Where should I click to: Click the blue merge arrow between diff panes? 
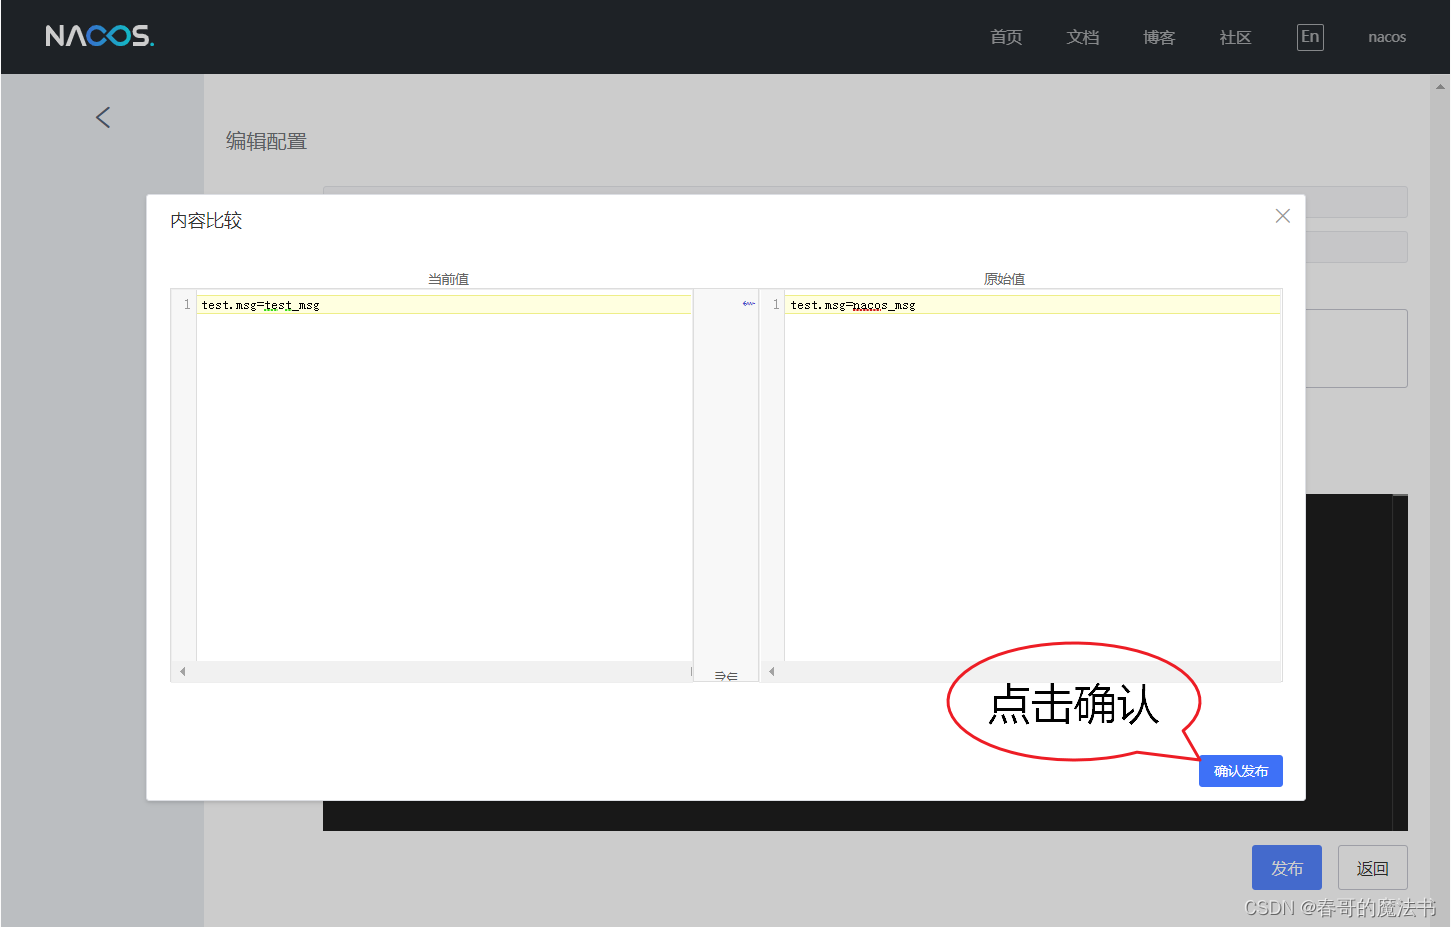click(748, 304)
